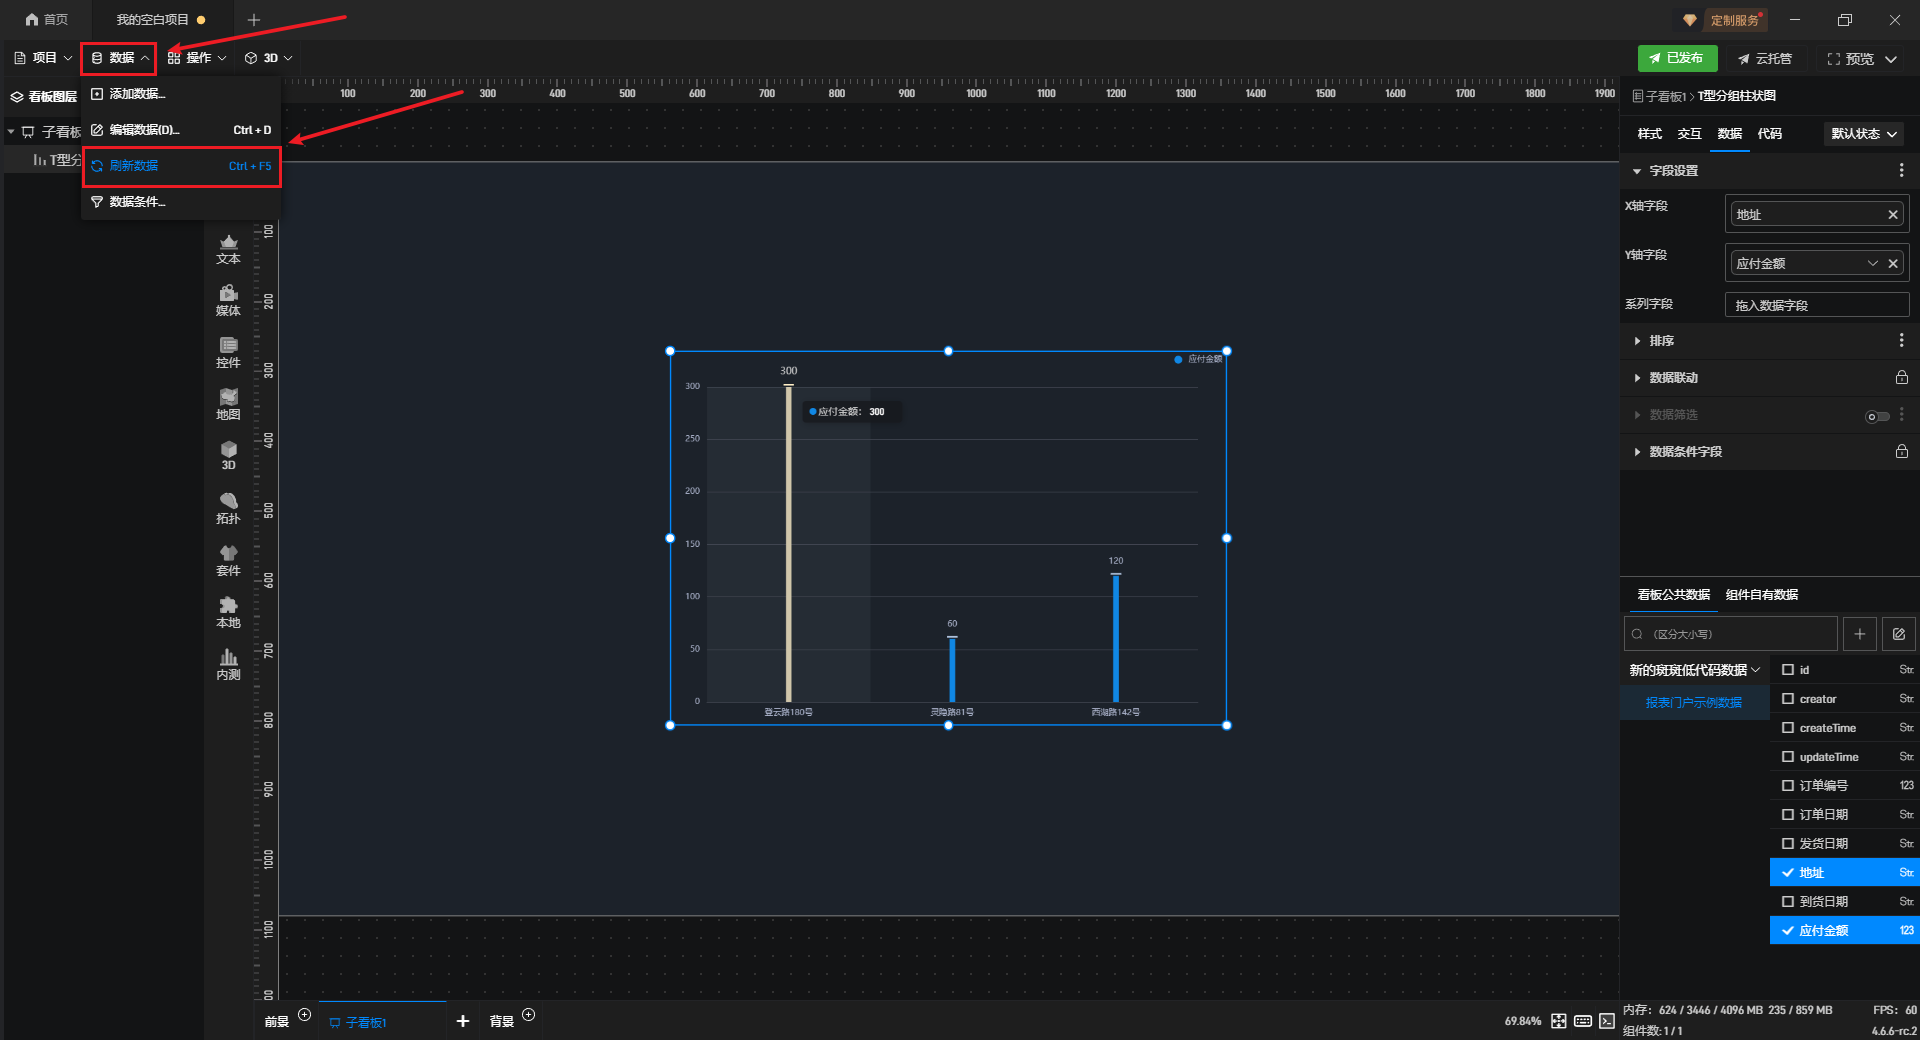Click the Y-axis 300 bar in chart
The image size is (1920, 1040).
[789, 543]
